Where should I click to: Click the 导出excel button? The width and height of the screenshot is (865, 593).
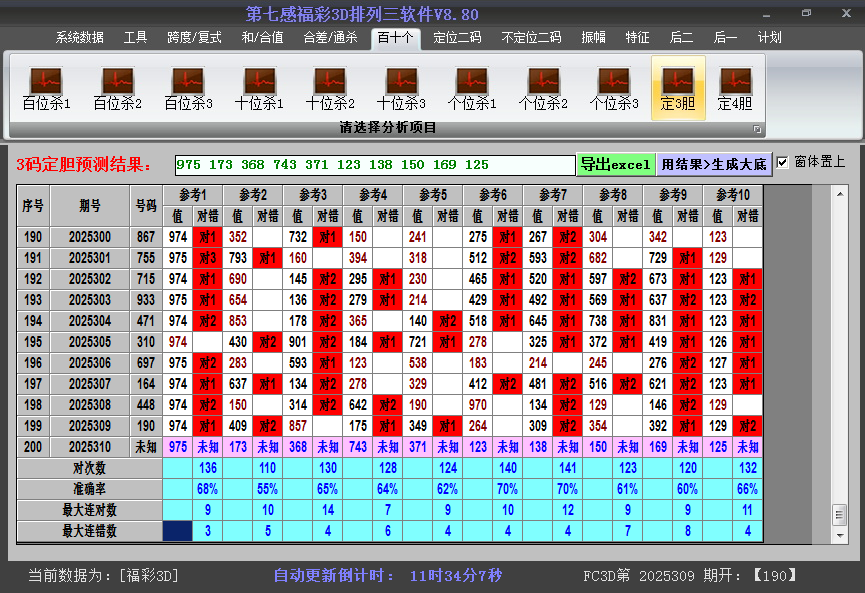[x=615, y=164]
